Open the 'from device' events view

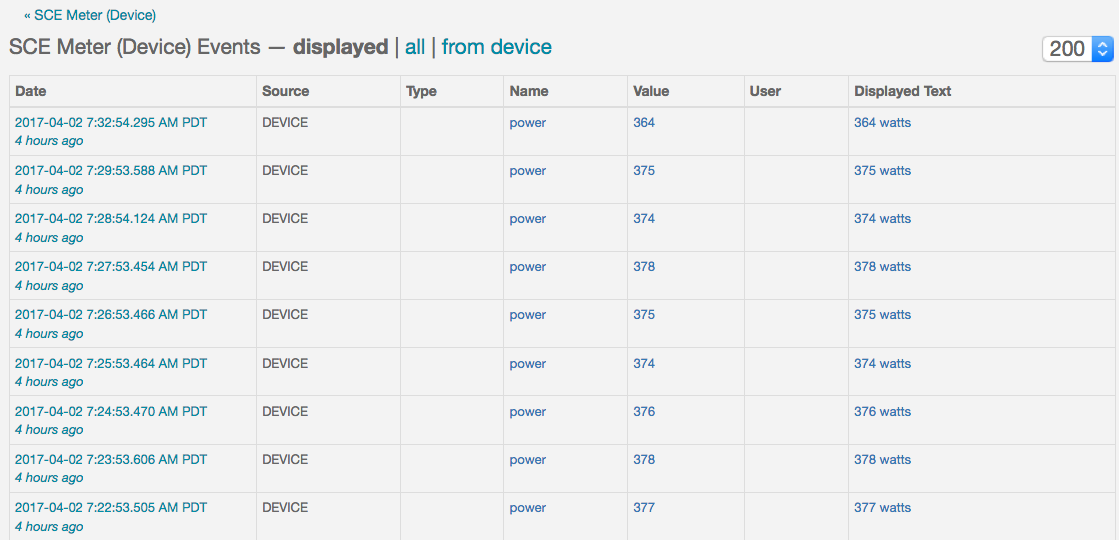tap(497, 47)
